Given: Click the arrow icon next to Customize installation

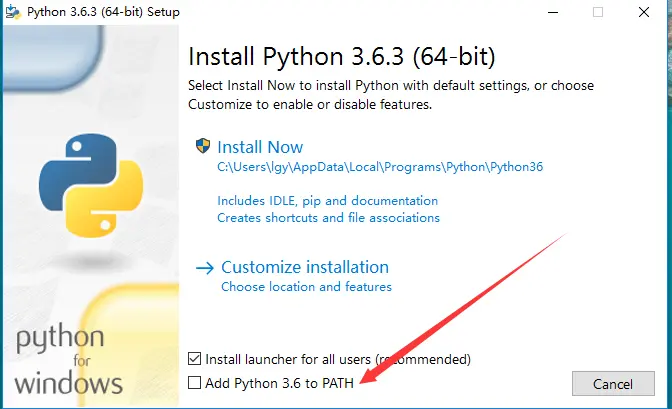Looking at the screenshot, I should click(204, 268).
